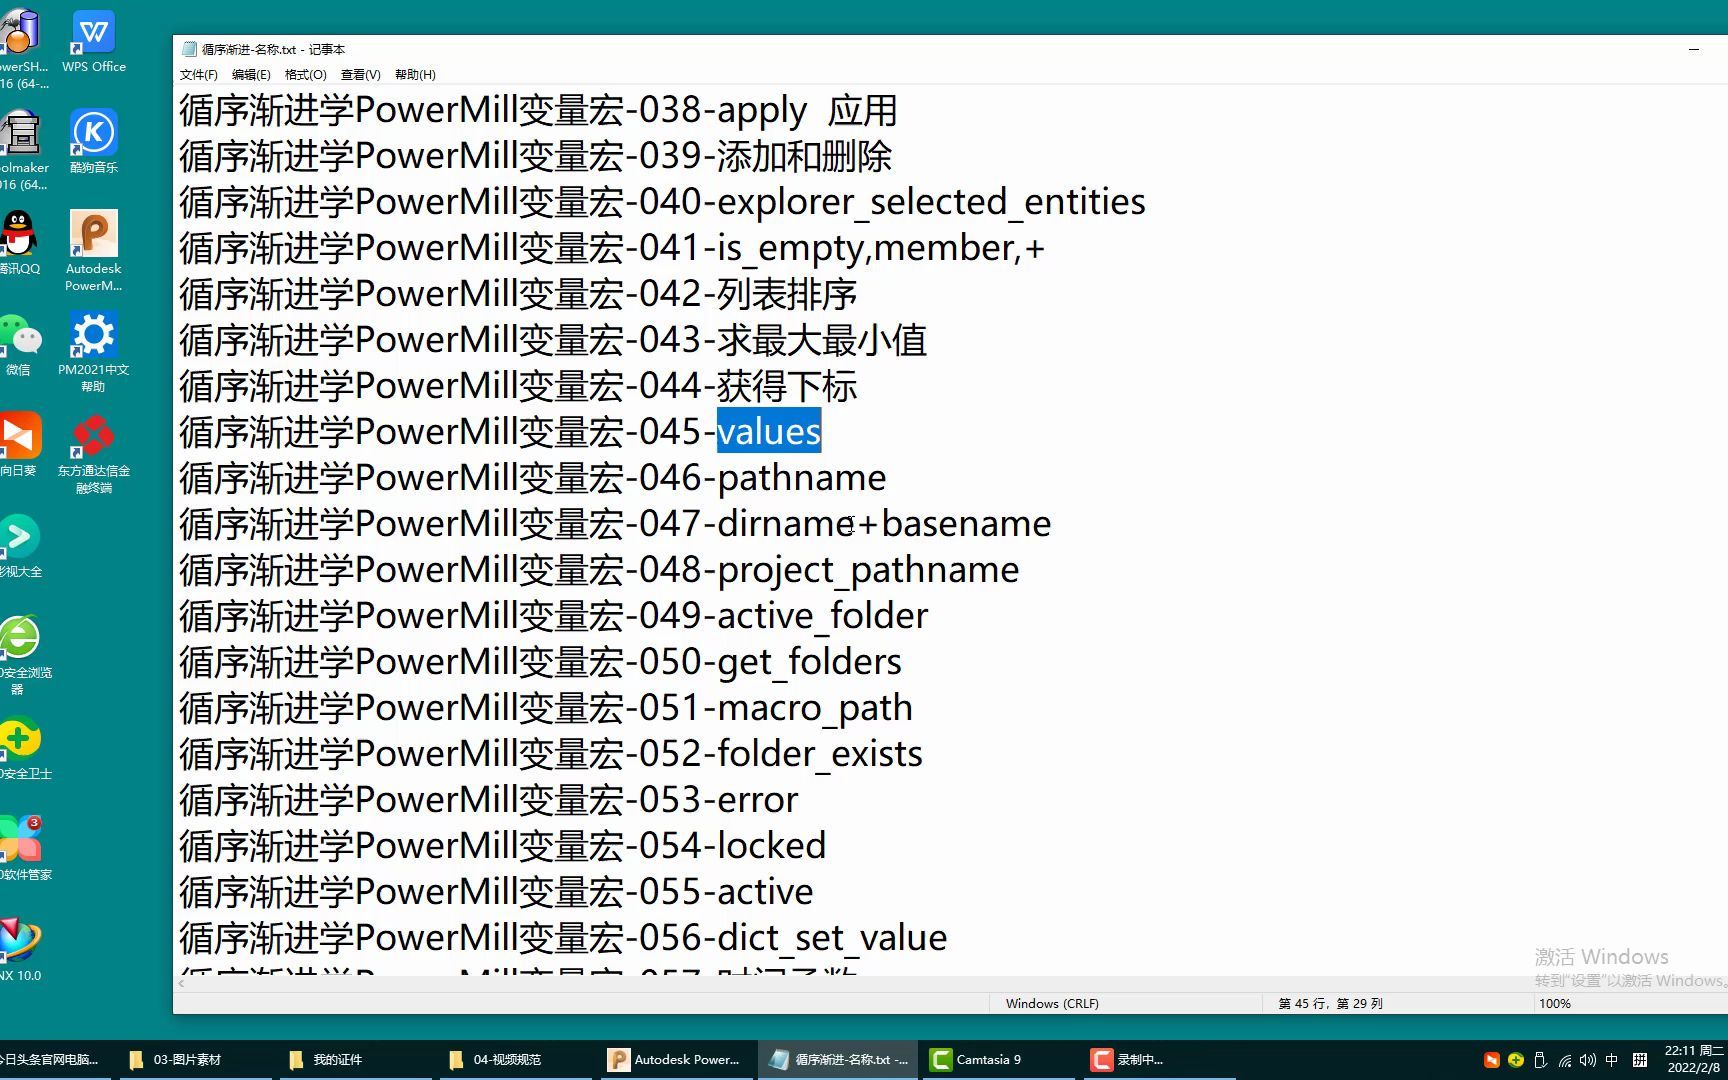Click the 拼 IME mode indicator
Viewport: 1728px width, 1080px height.
tap(1640, 1060)
